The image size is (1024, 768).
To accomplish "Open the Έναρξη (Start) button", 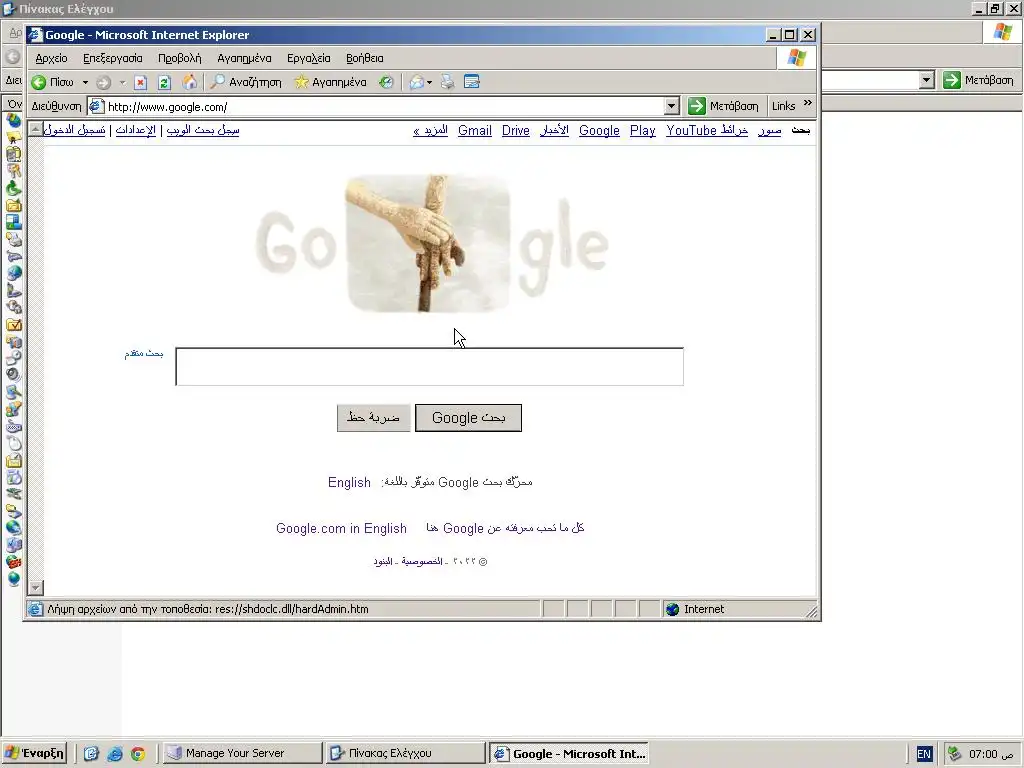I will (34, 753).
